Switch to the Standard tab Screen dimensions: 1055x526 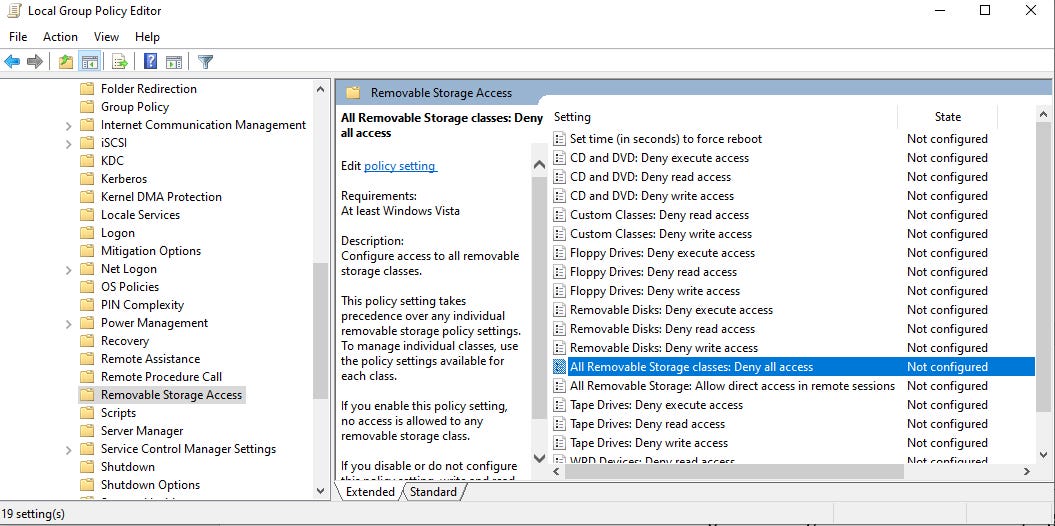coord(433,492)
